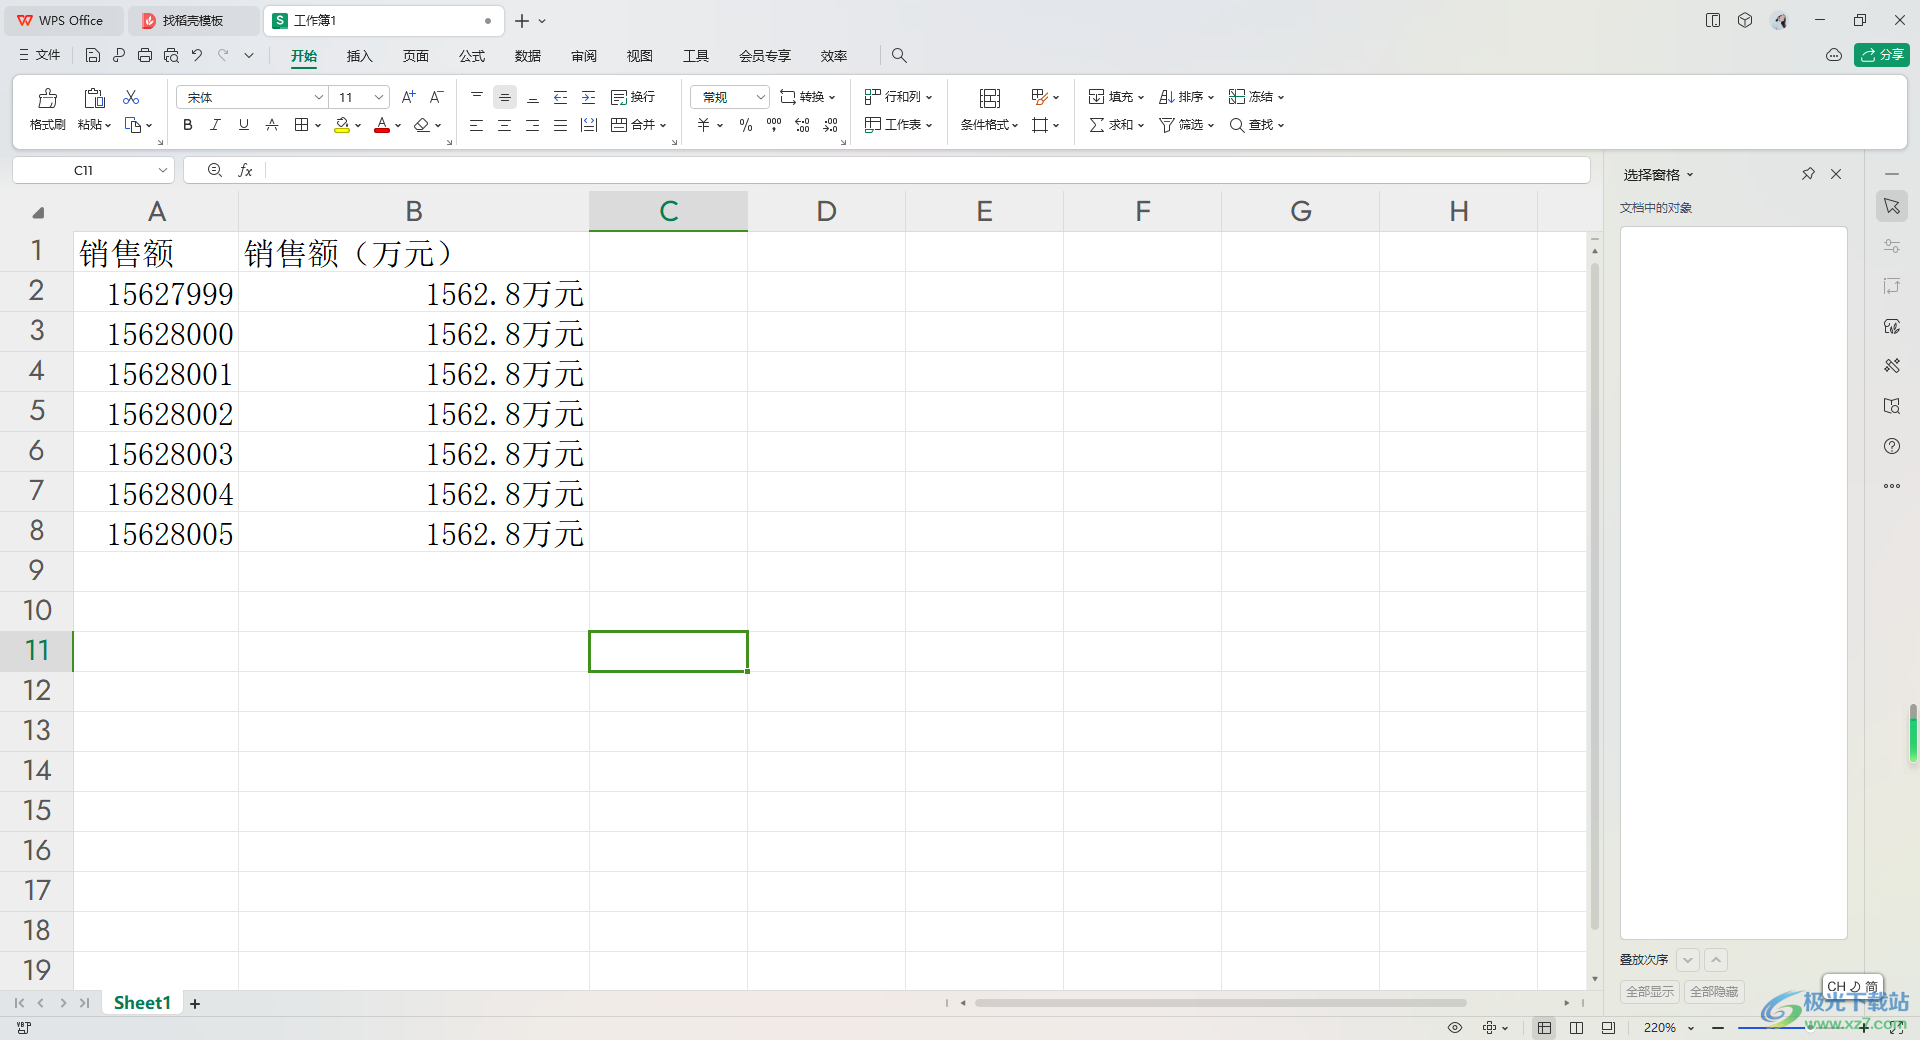Click the decrease indent icon
This screenshot has width=1920, height=1040.
[x=561, y=97]
